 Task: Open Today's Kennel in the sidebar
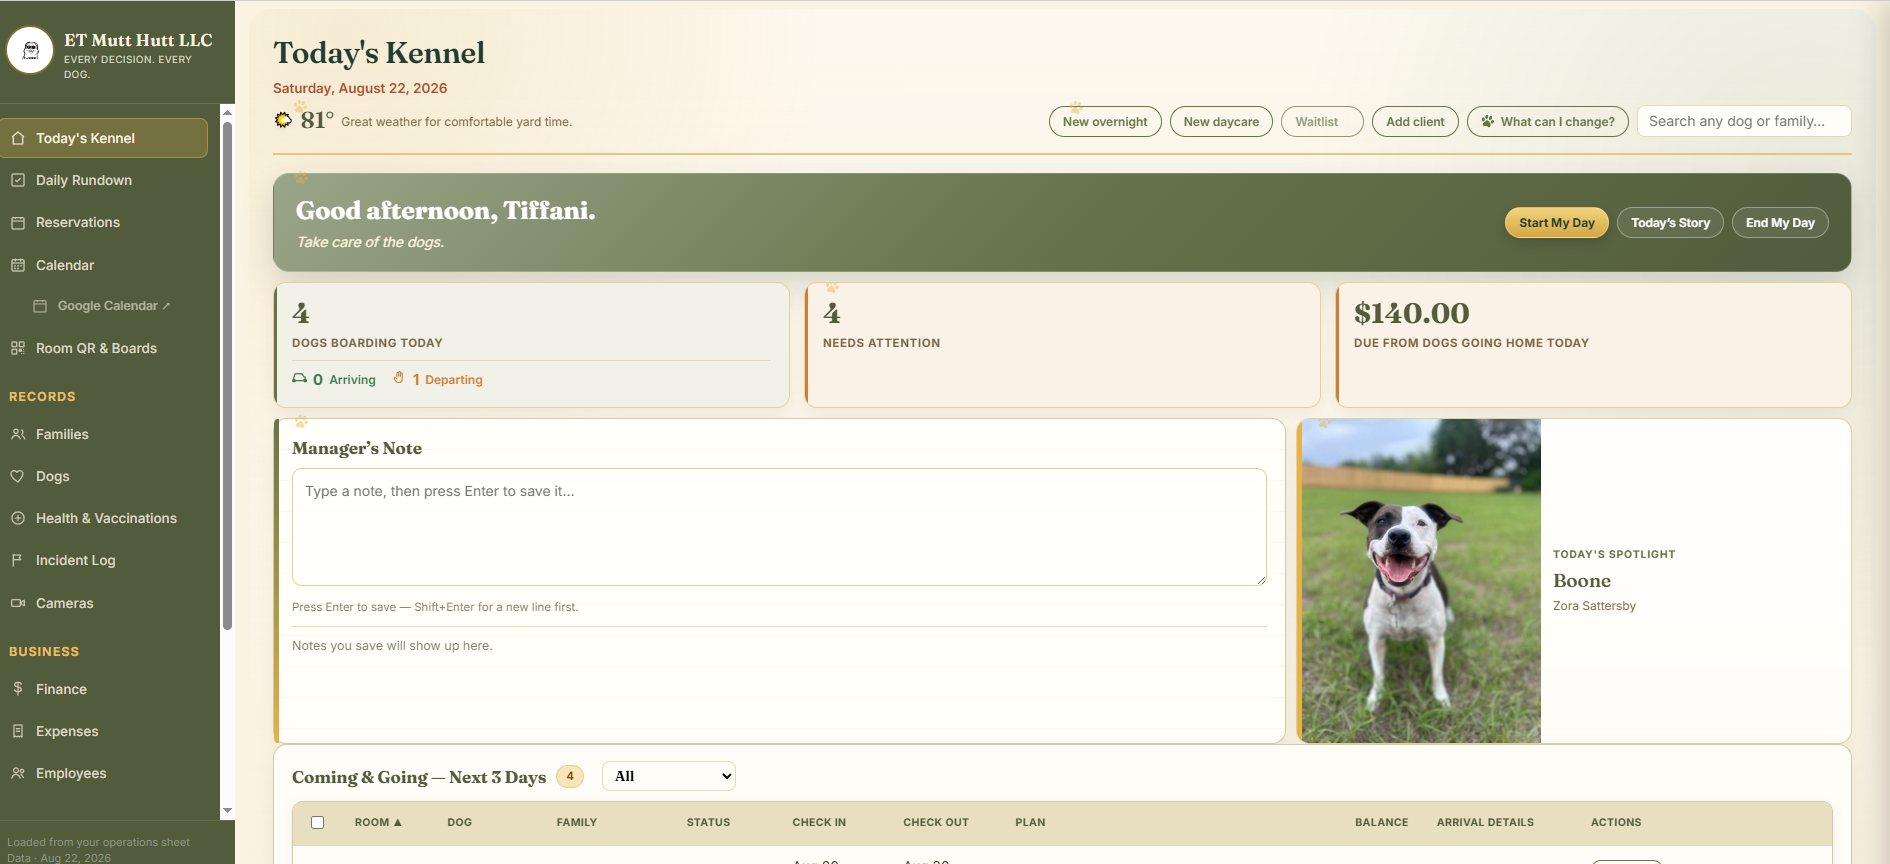click(104, 138)
